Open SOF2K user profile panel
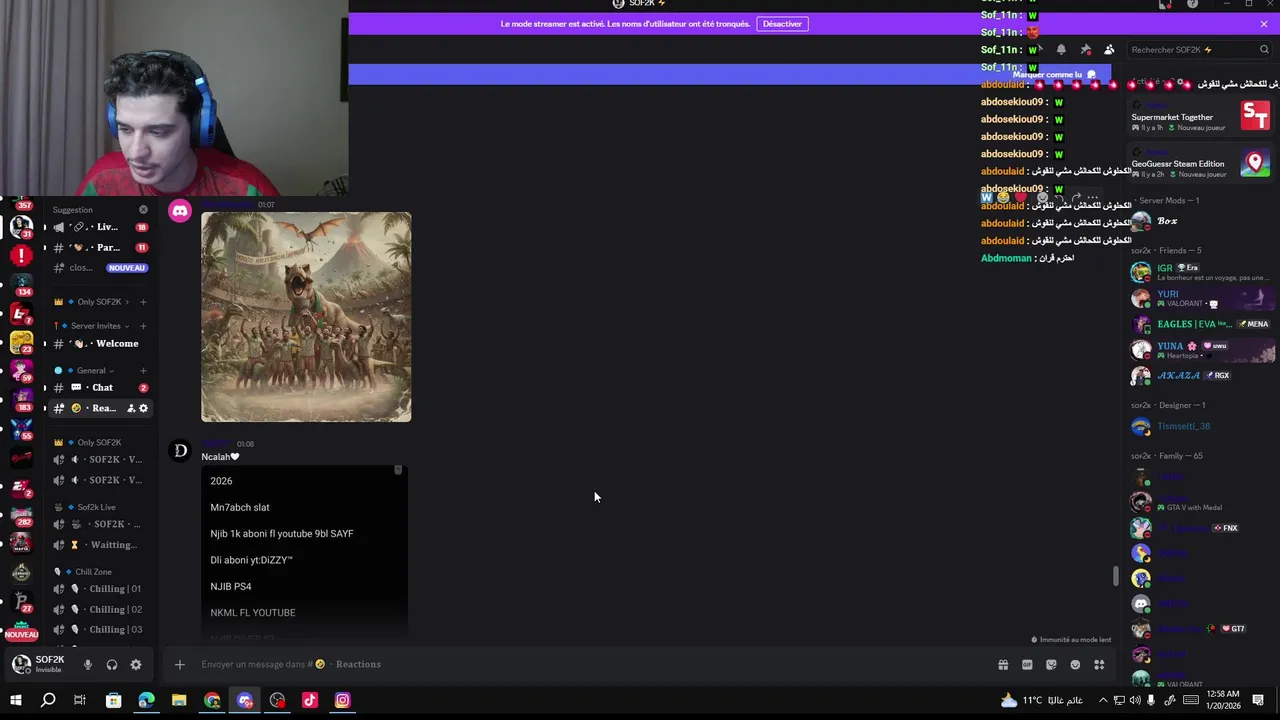 point(40,664)
